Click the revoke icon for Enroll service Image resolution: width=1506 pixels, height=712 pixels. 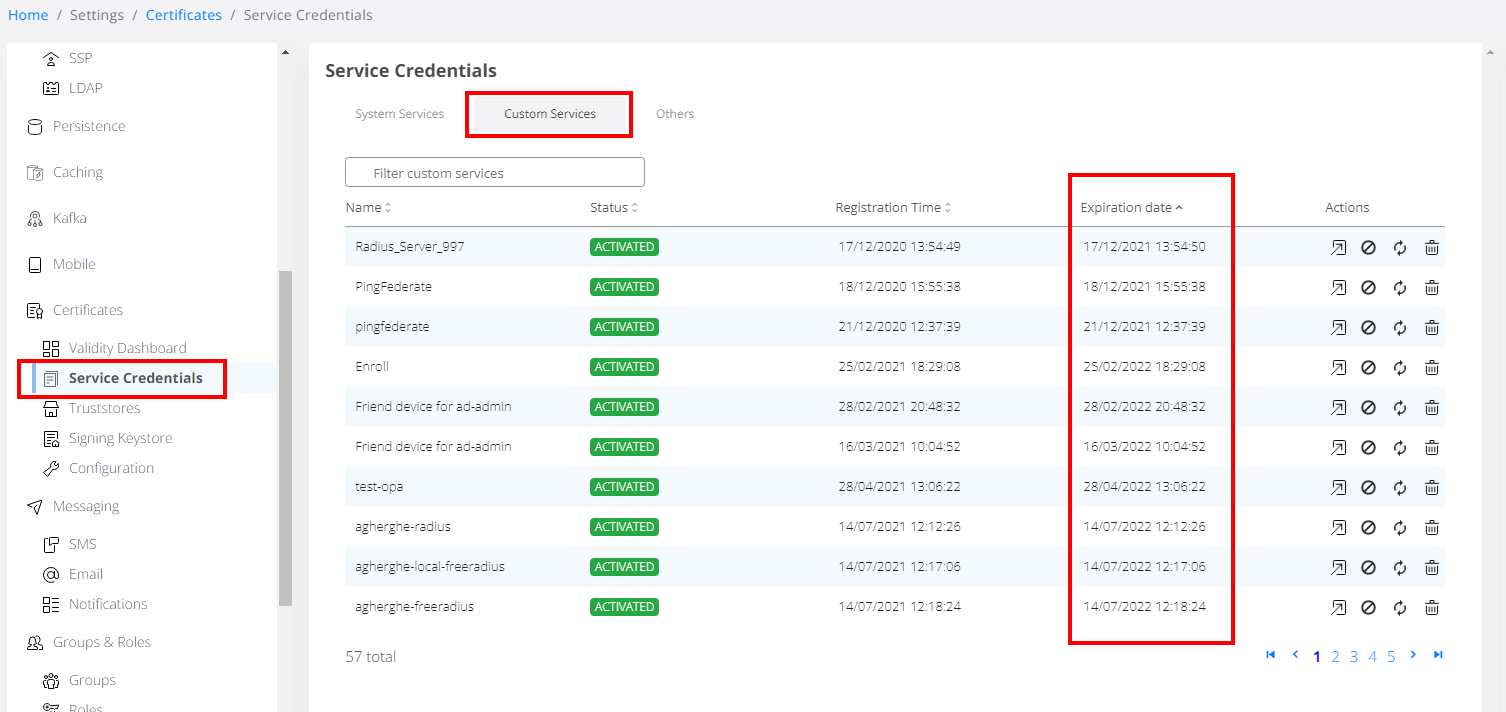point(1369,367)
